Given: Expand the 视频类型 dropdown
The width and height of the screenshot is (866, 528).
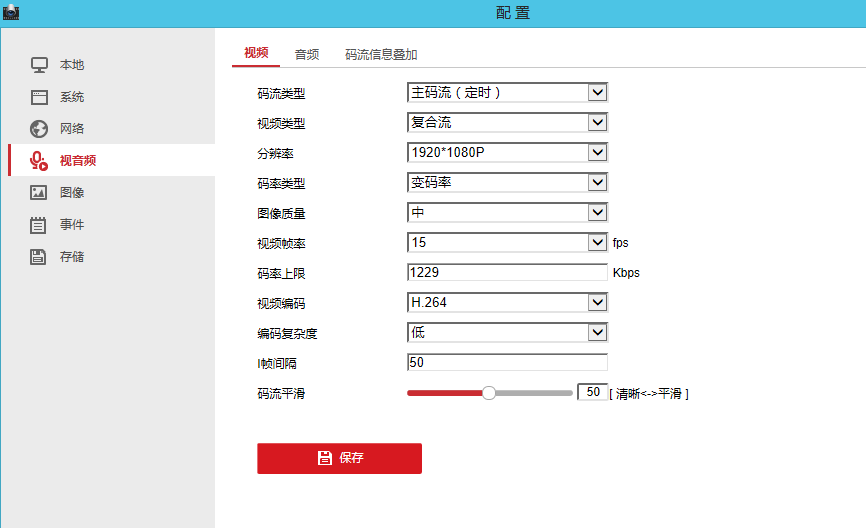Looking at the screenshot, I should tap(508, 123).
